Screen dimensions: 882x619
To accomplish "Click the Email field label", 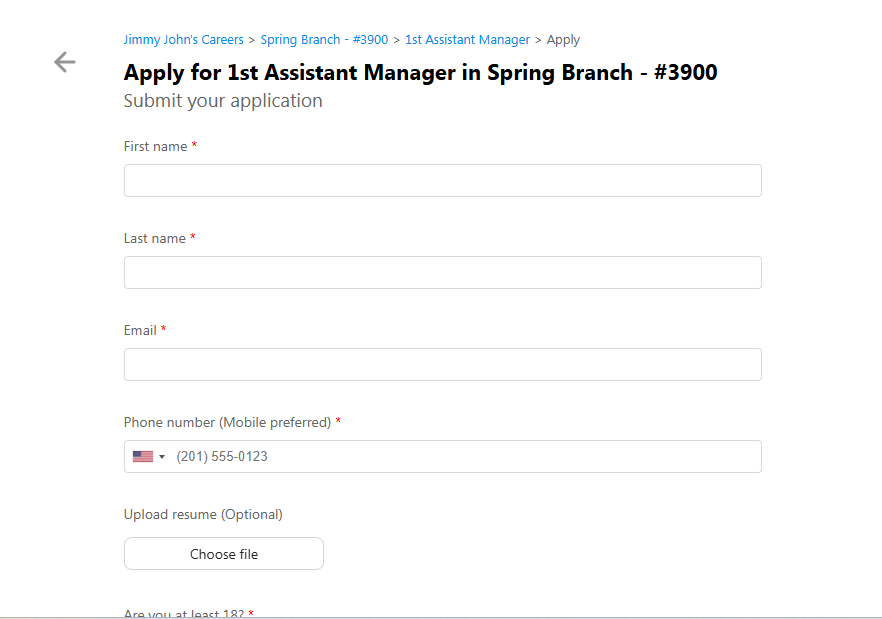I will pos(140,330).
